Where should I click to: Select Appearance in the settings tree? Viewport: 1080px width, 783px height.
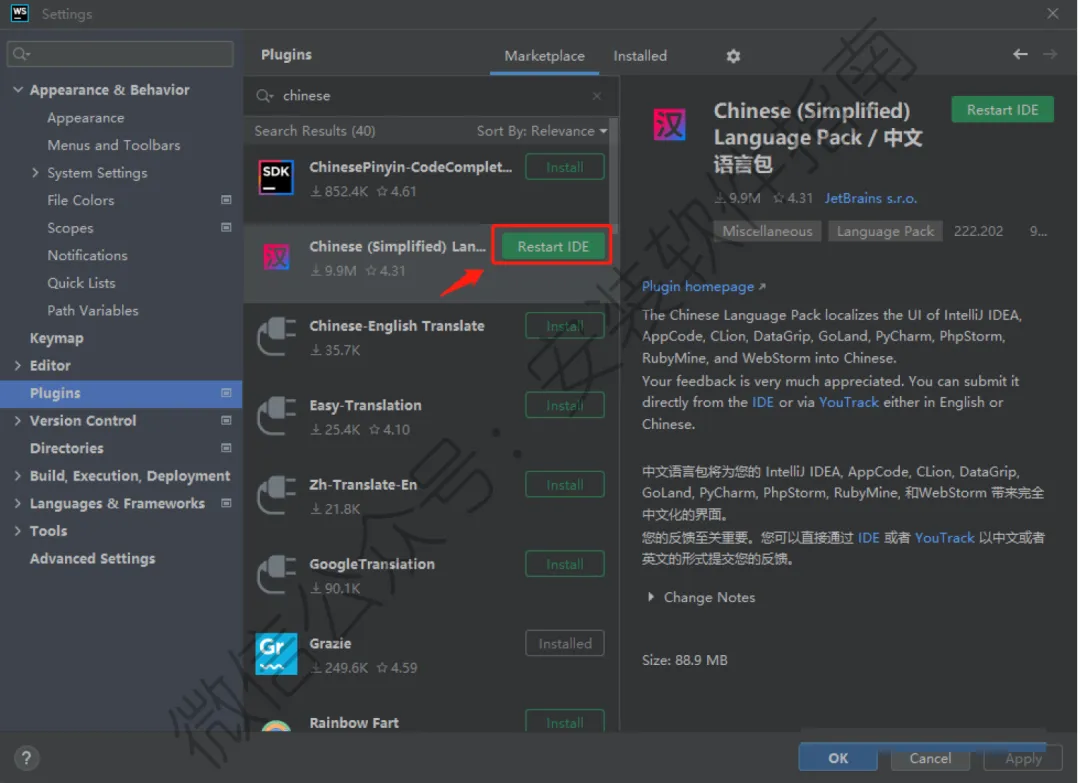[x=85, y=118]
